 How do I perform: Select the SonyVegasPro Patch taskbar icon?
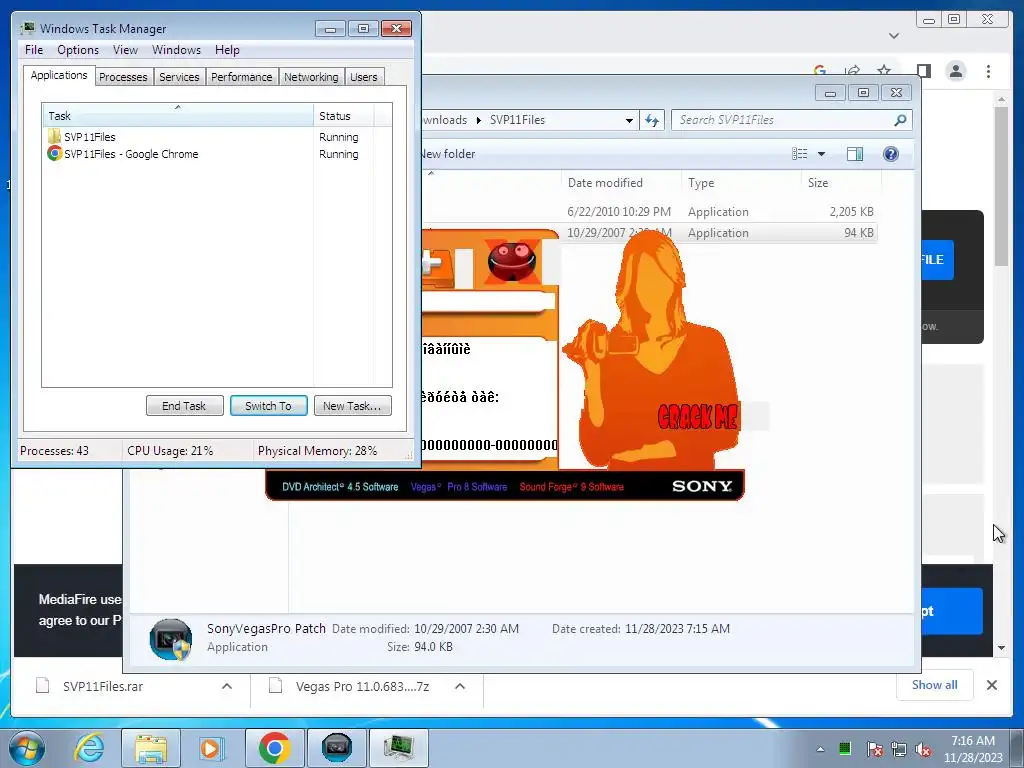336,748
